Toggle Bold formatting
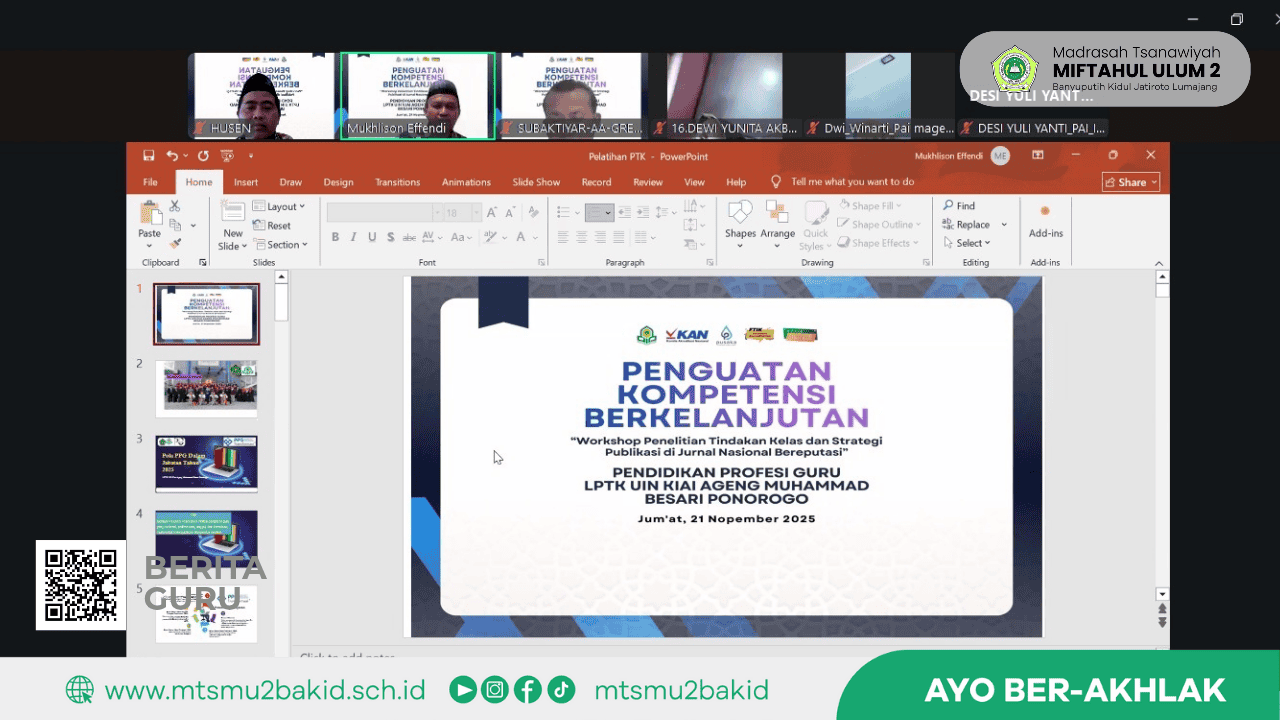1280x720 pixels. point(336,237)
